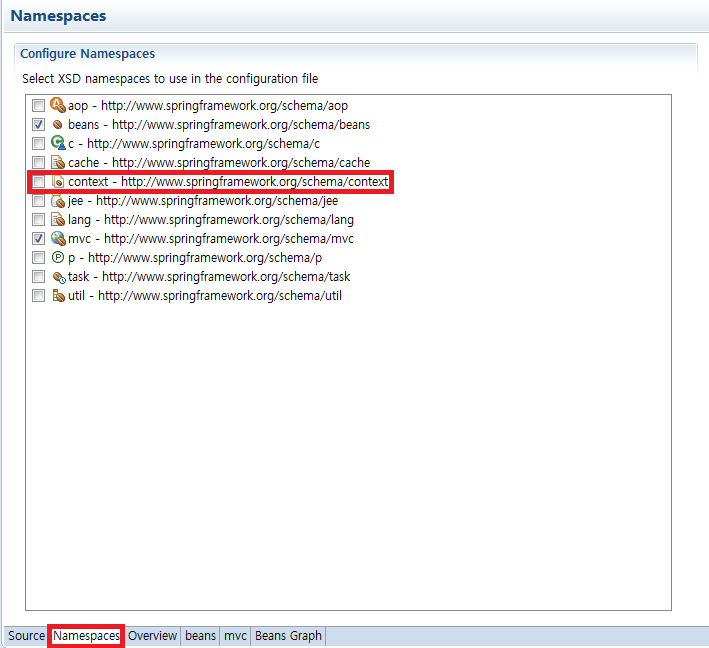This screenshot has height=648, width=709.
Task: Select the schema/p namespace row
Action: [x=195, y=258]
